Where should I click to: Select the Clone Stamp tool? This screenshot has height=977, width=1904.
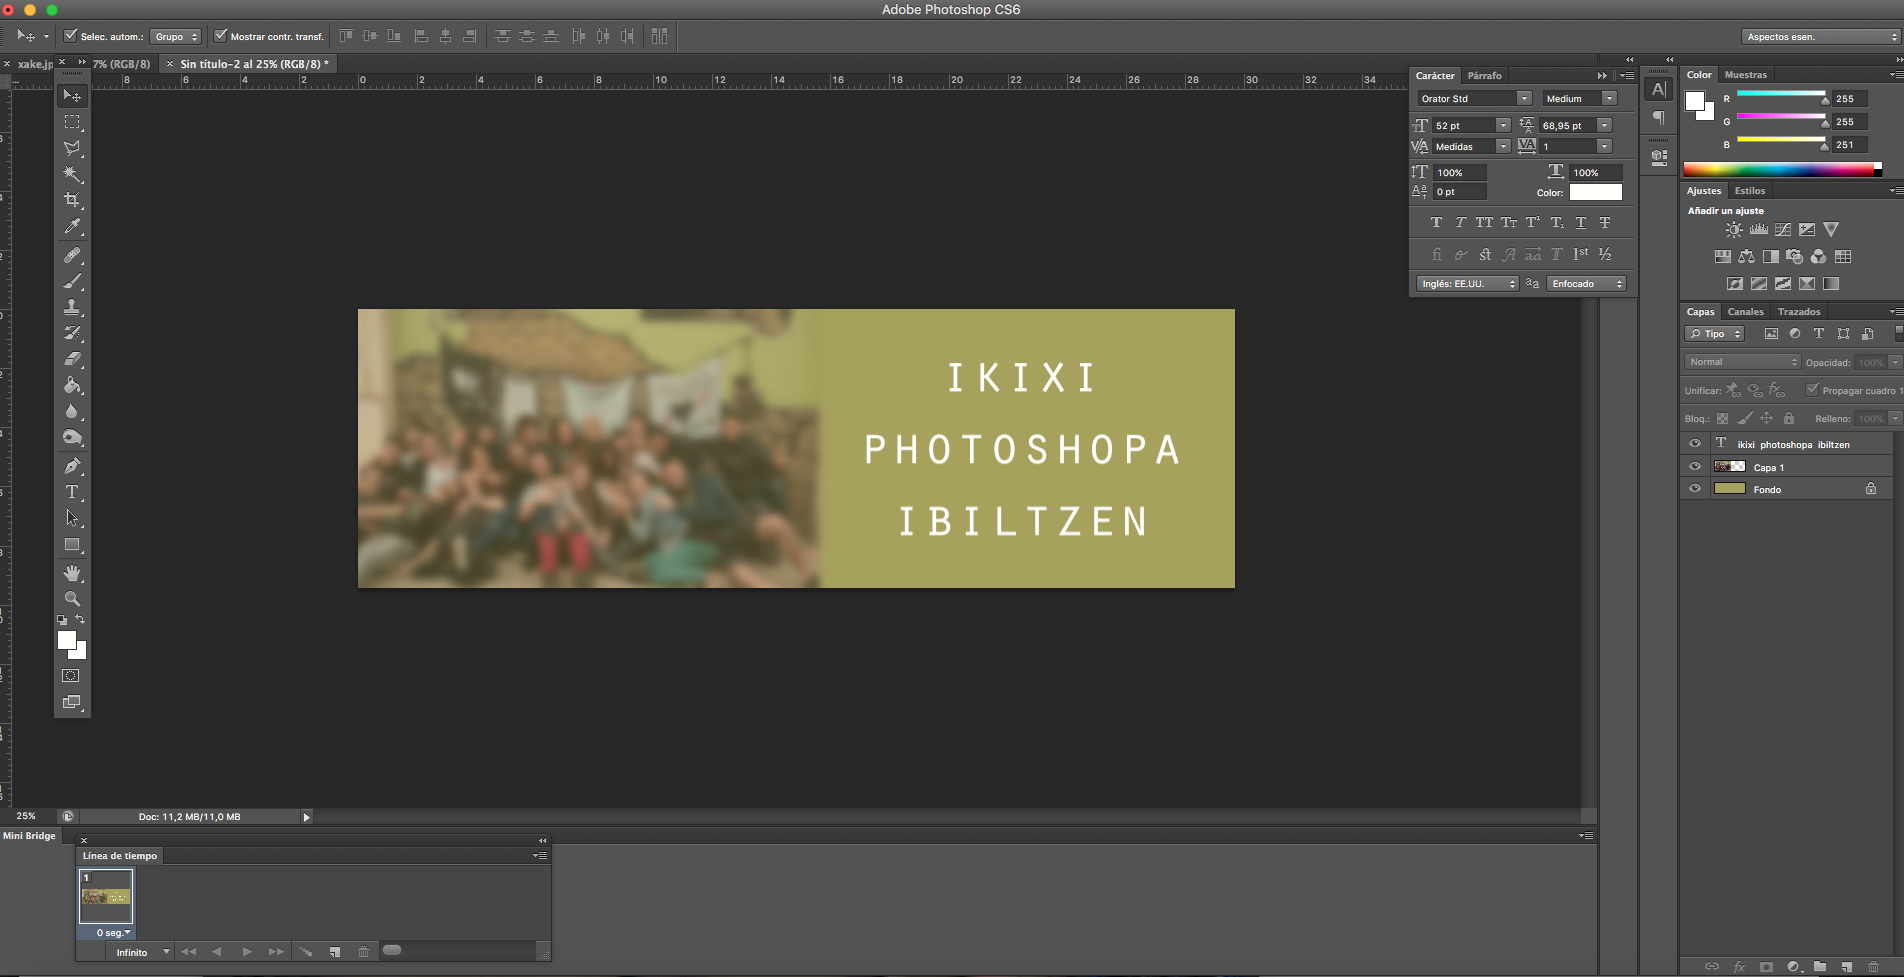coord(72,307)
